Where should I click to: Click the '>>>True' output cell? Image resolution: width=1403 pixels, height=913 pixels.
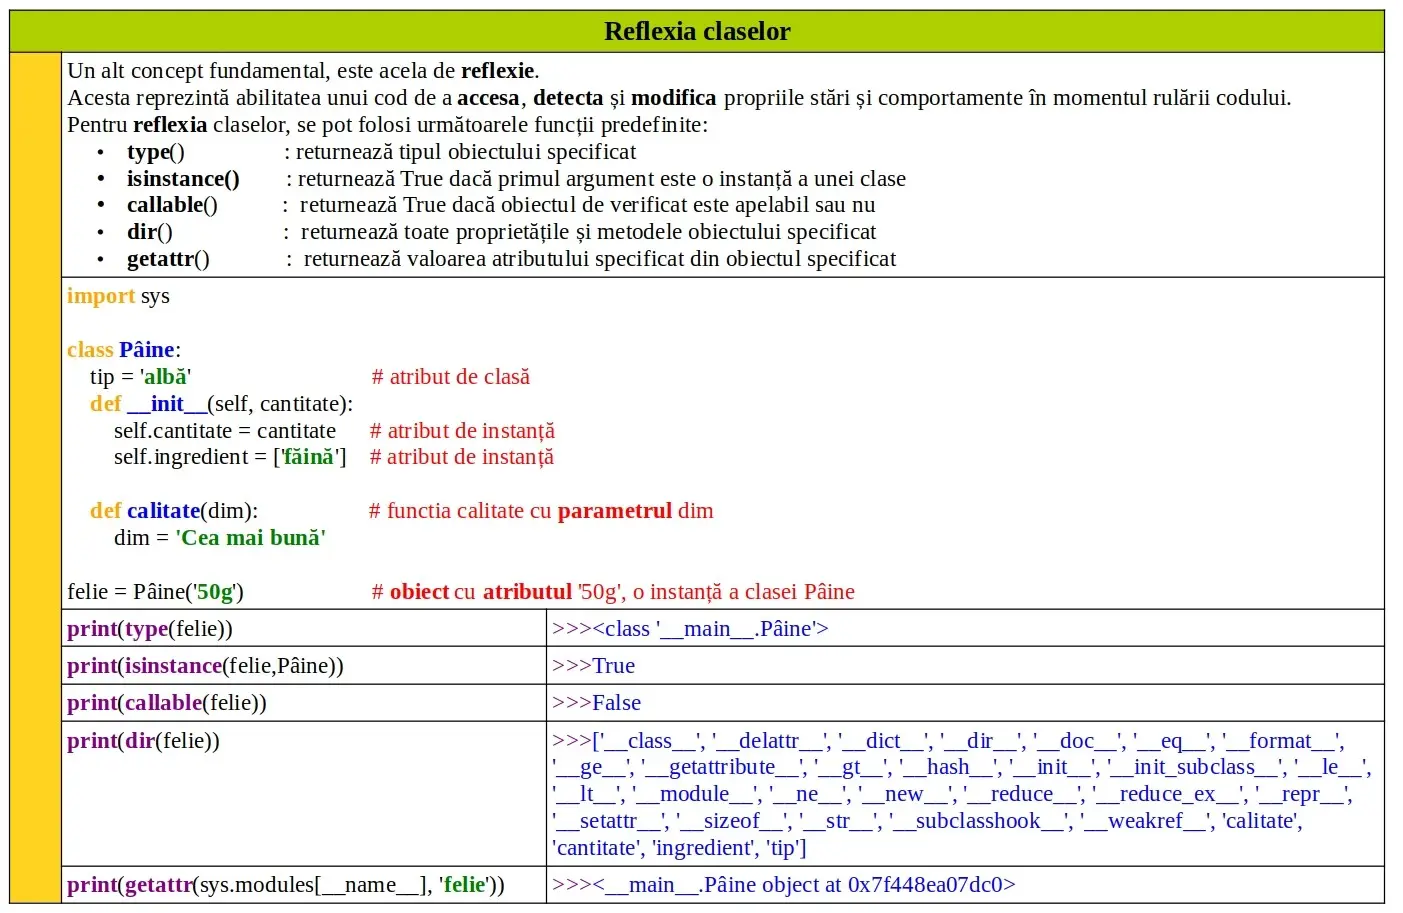pyautogui.click(x=965, y=666)
